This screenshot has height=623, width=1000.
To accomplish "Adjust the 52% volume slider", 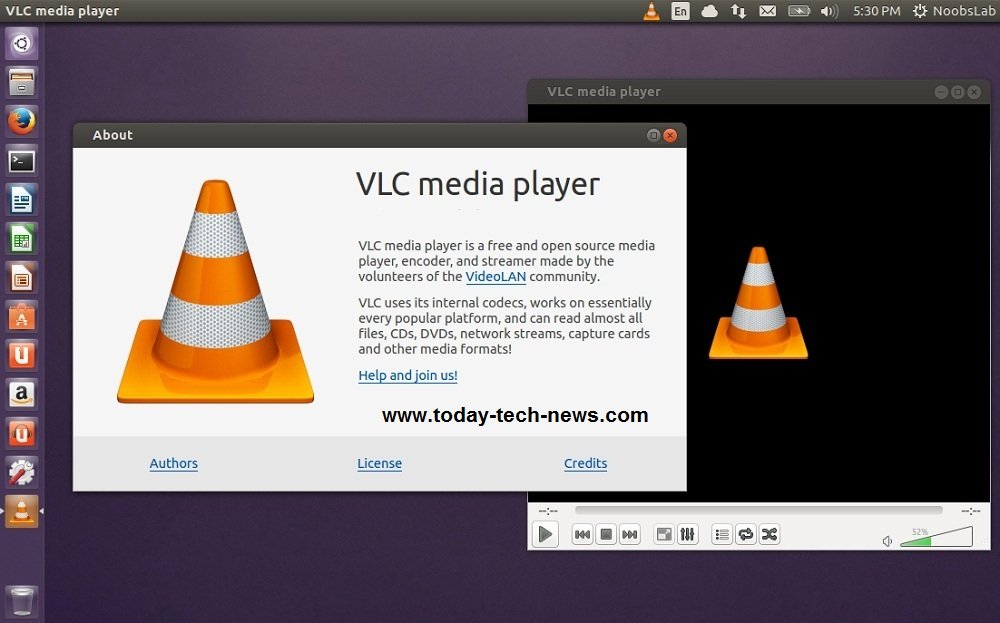I will pyautogui.click(x=930, y=540).
